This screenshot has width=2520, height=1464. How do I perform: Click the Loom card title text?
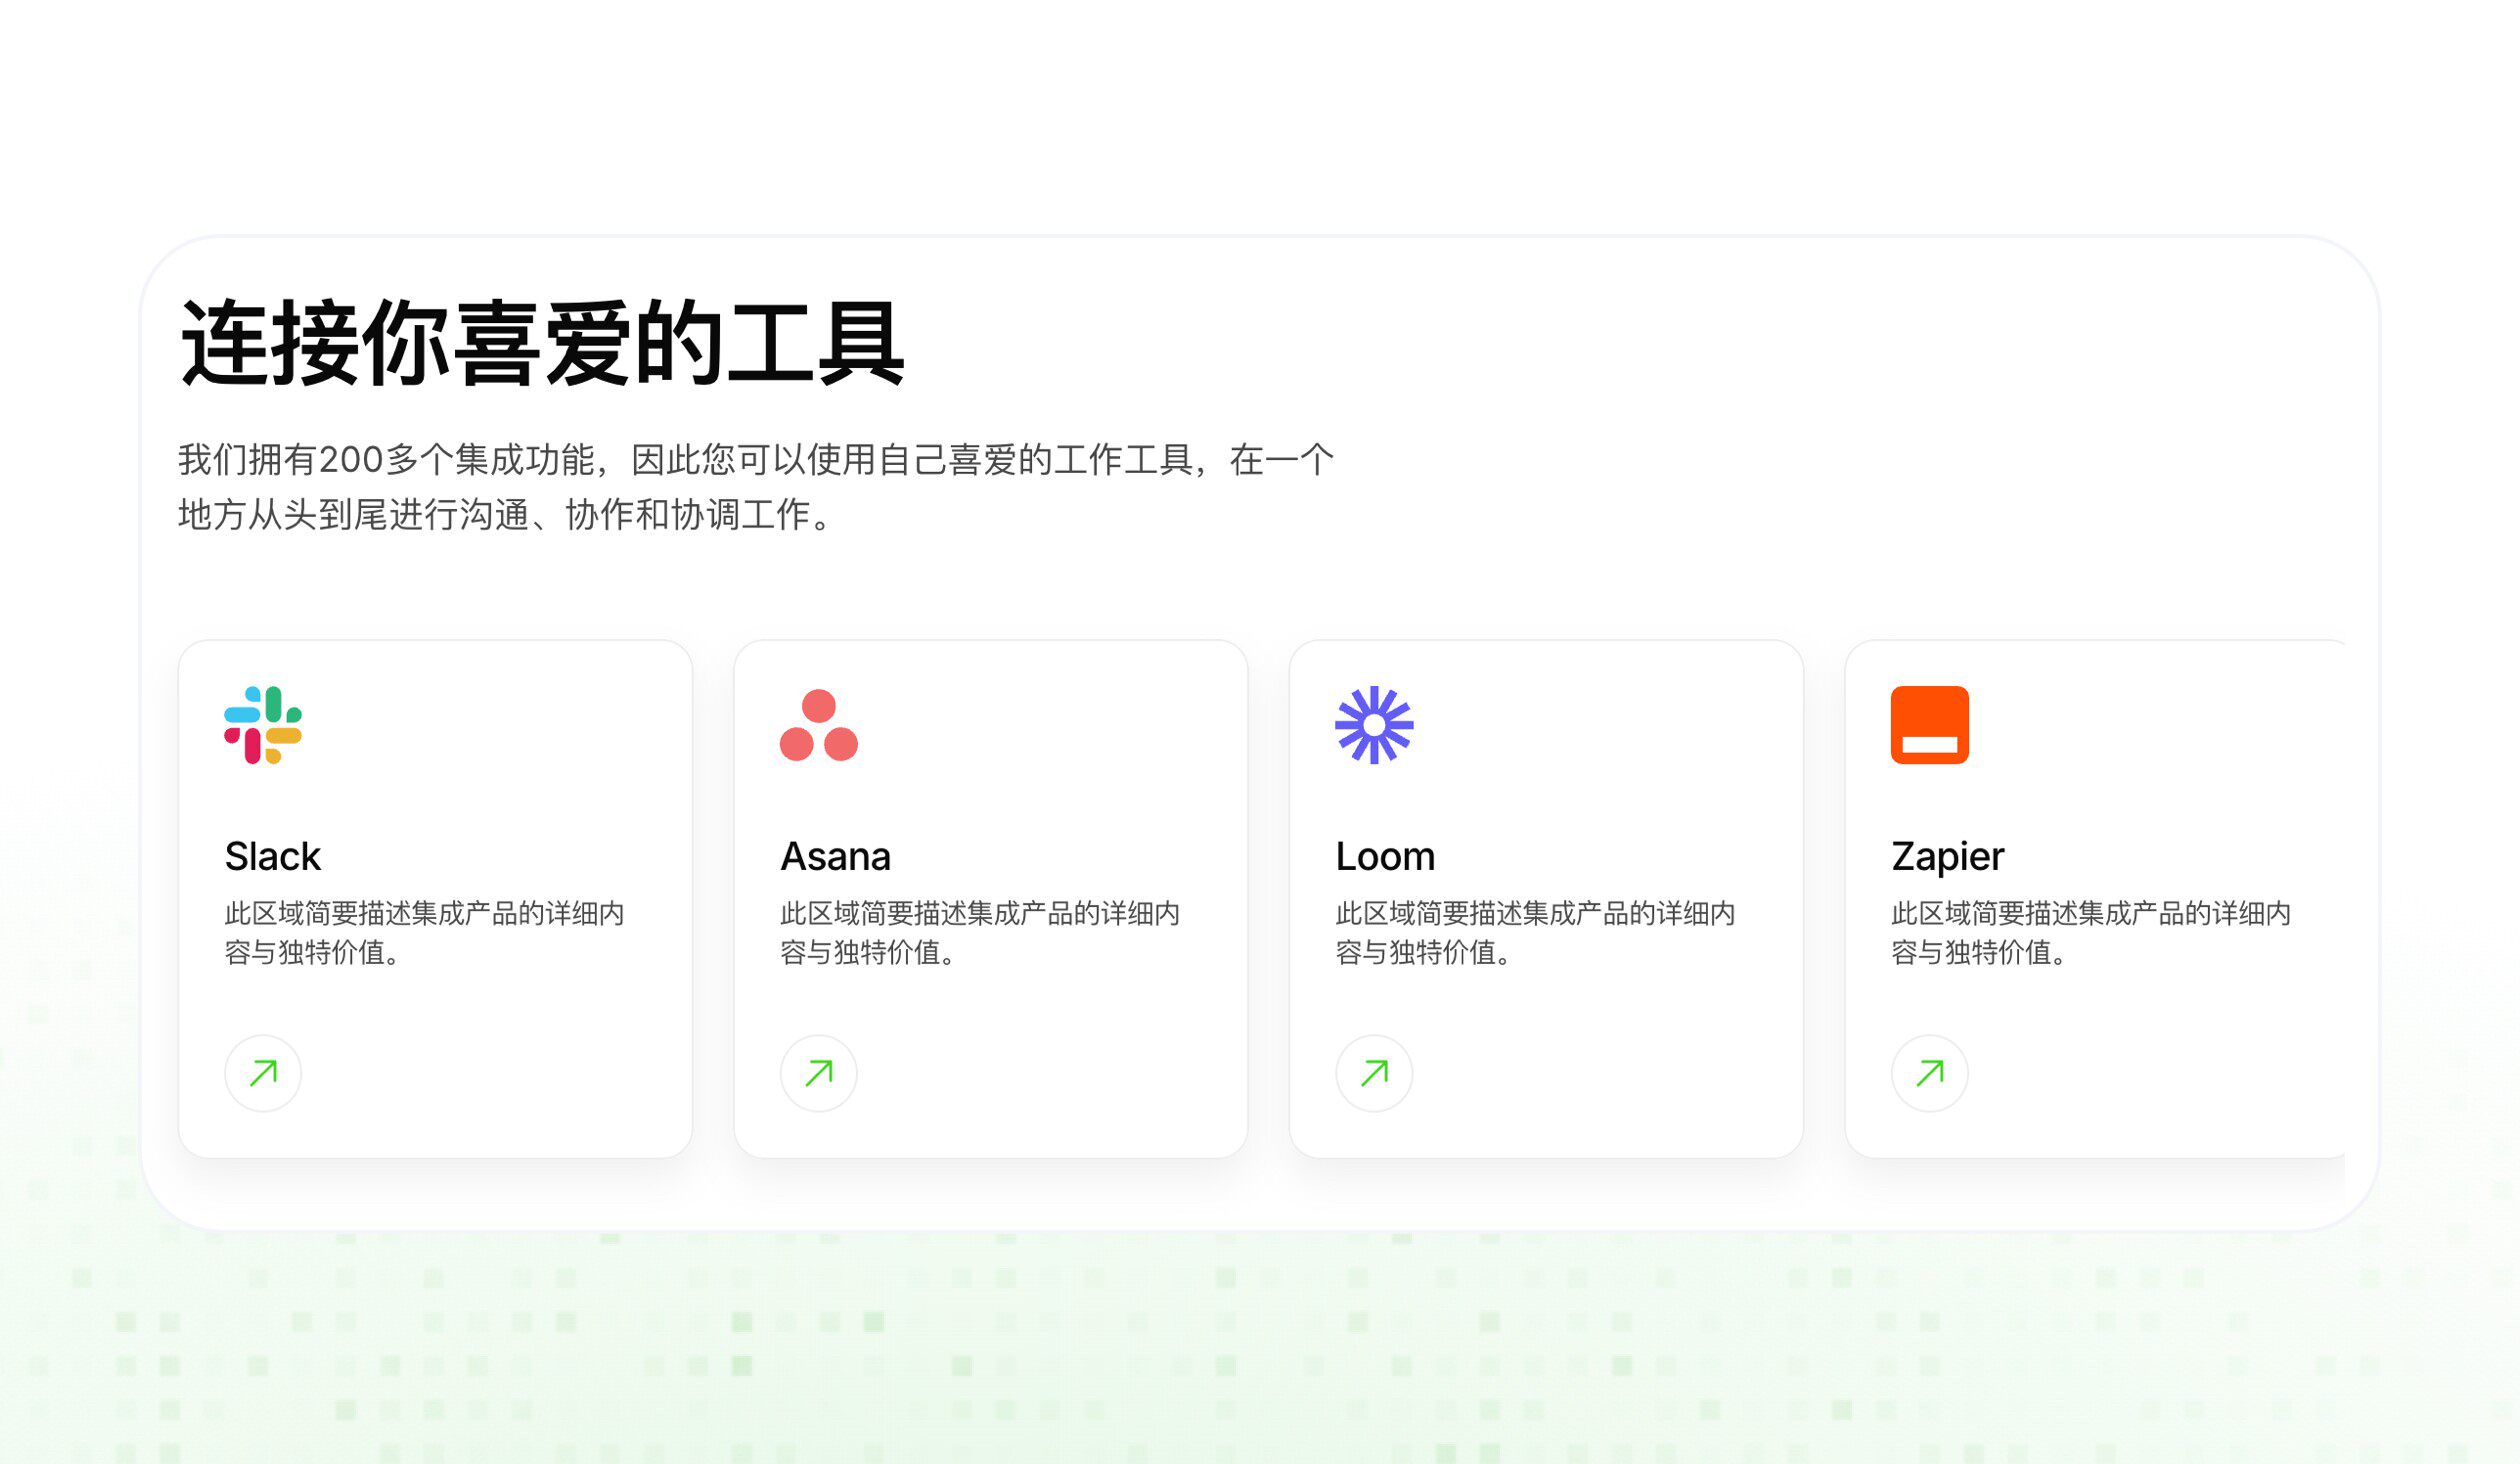tap(1384, 856)
